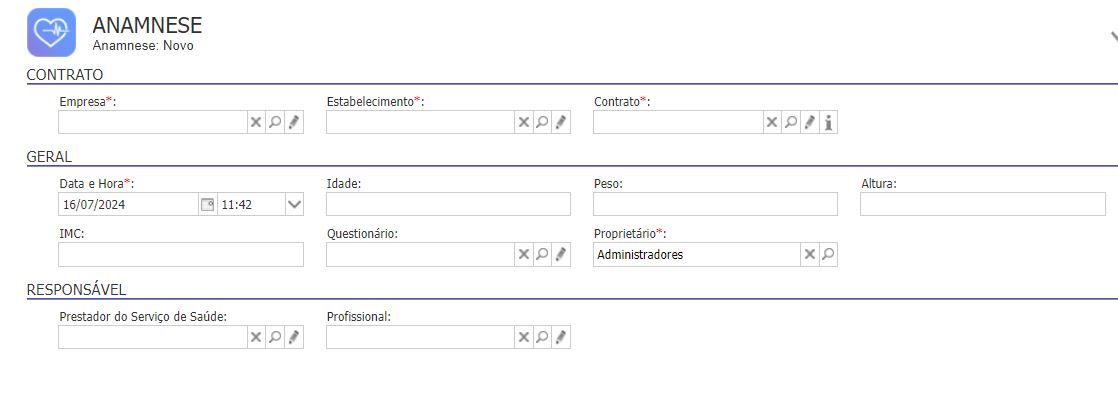Clear the Profissional field with X icon
The image size is (1118, 396).
coord(523,337)
